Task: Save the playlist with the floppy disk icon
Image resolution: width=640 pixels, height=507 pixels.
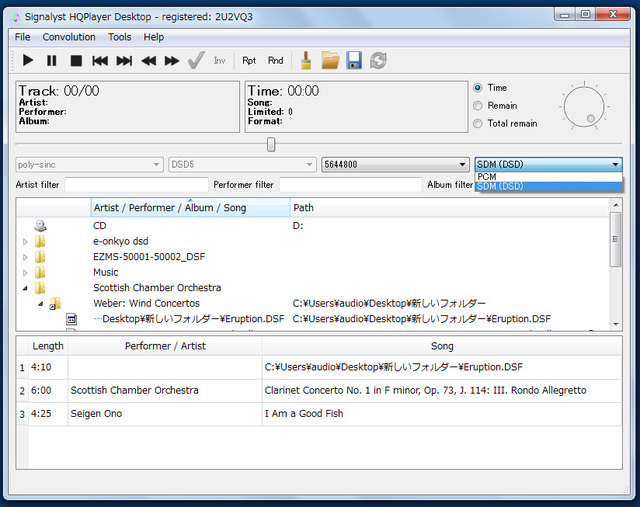Action: pyautogui.click(x=354, y=61)
